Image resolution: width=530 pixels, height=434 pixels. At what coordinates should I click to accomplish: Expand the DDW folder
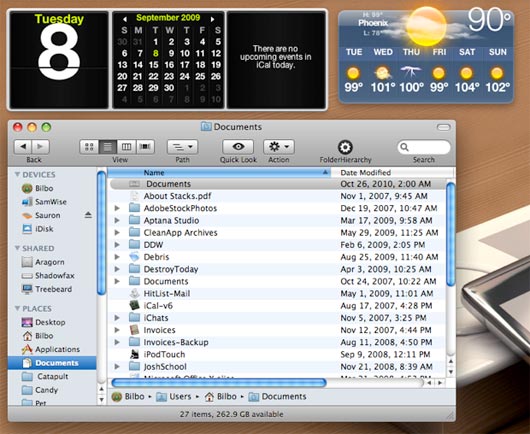click(117, 245)
